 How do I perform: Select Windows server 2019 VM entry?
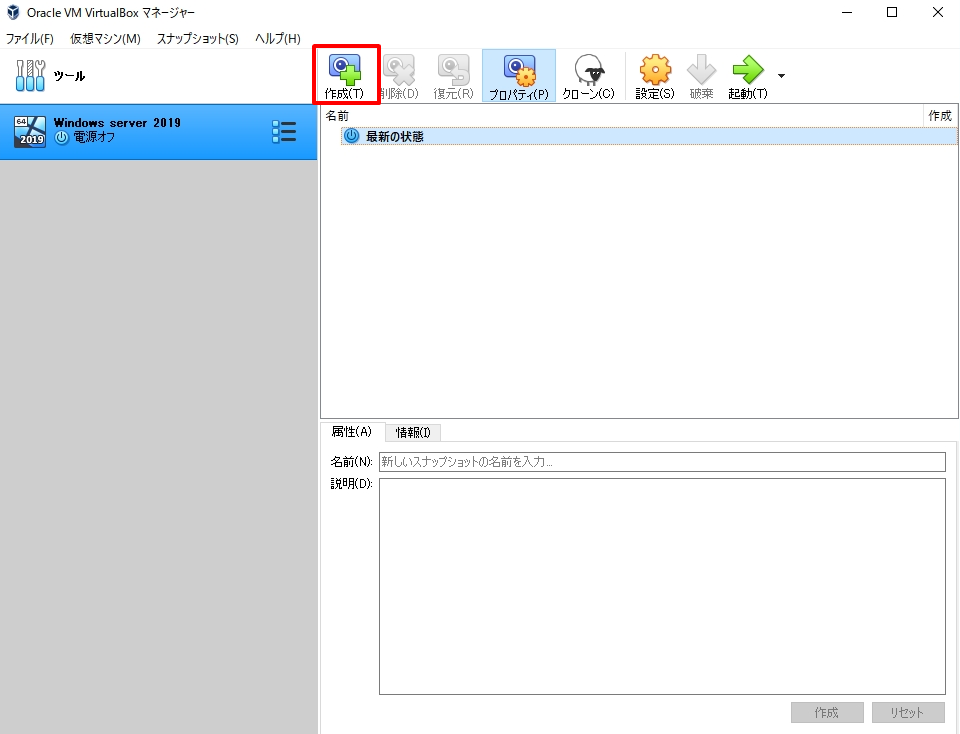pyautogui.click(x=159, y=132)
